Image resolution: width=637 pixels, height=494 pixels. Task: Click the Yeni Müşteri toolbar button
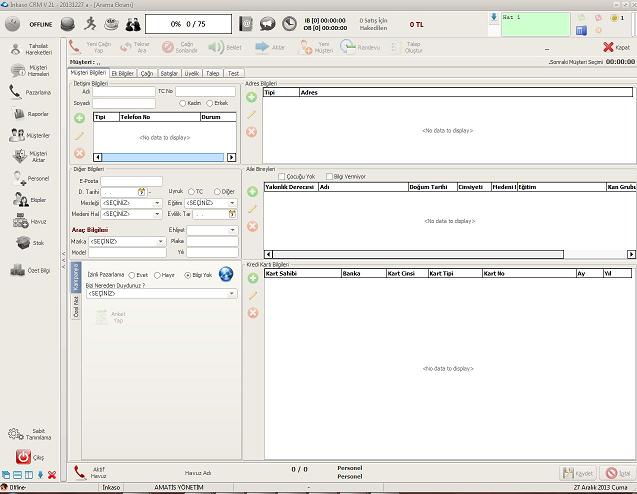tap(316, 47)
